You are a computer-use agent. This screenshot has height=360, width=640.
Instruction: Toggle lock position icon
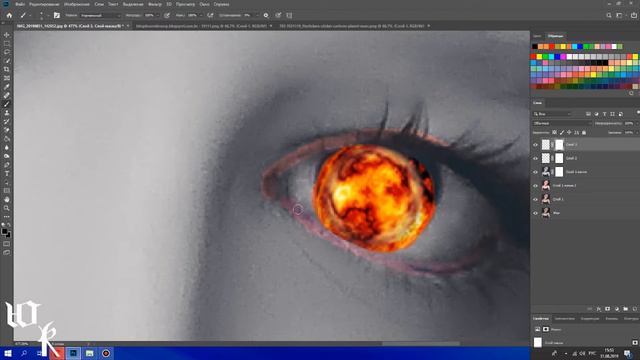[569, 132]
